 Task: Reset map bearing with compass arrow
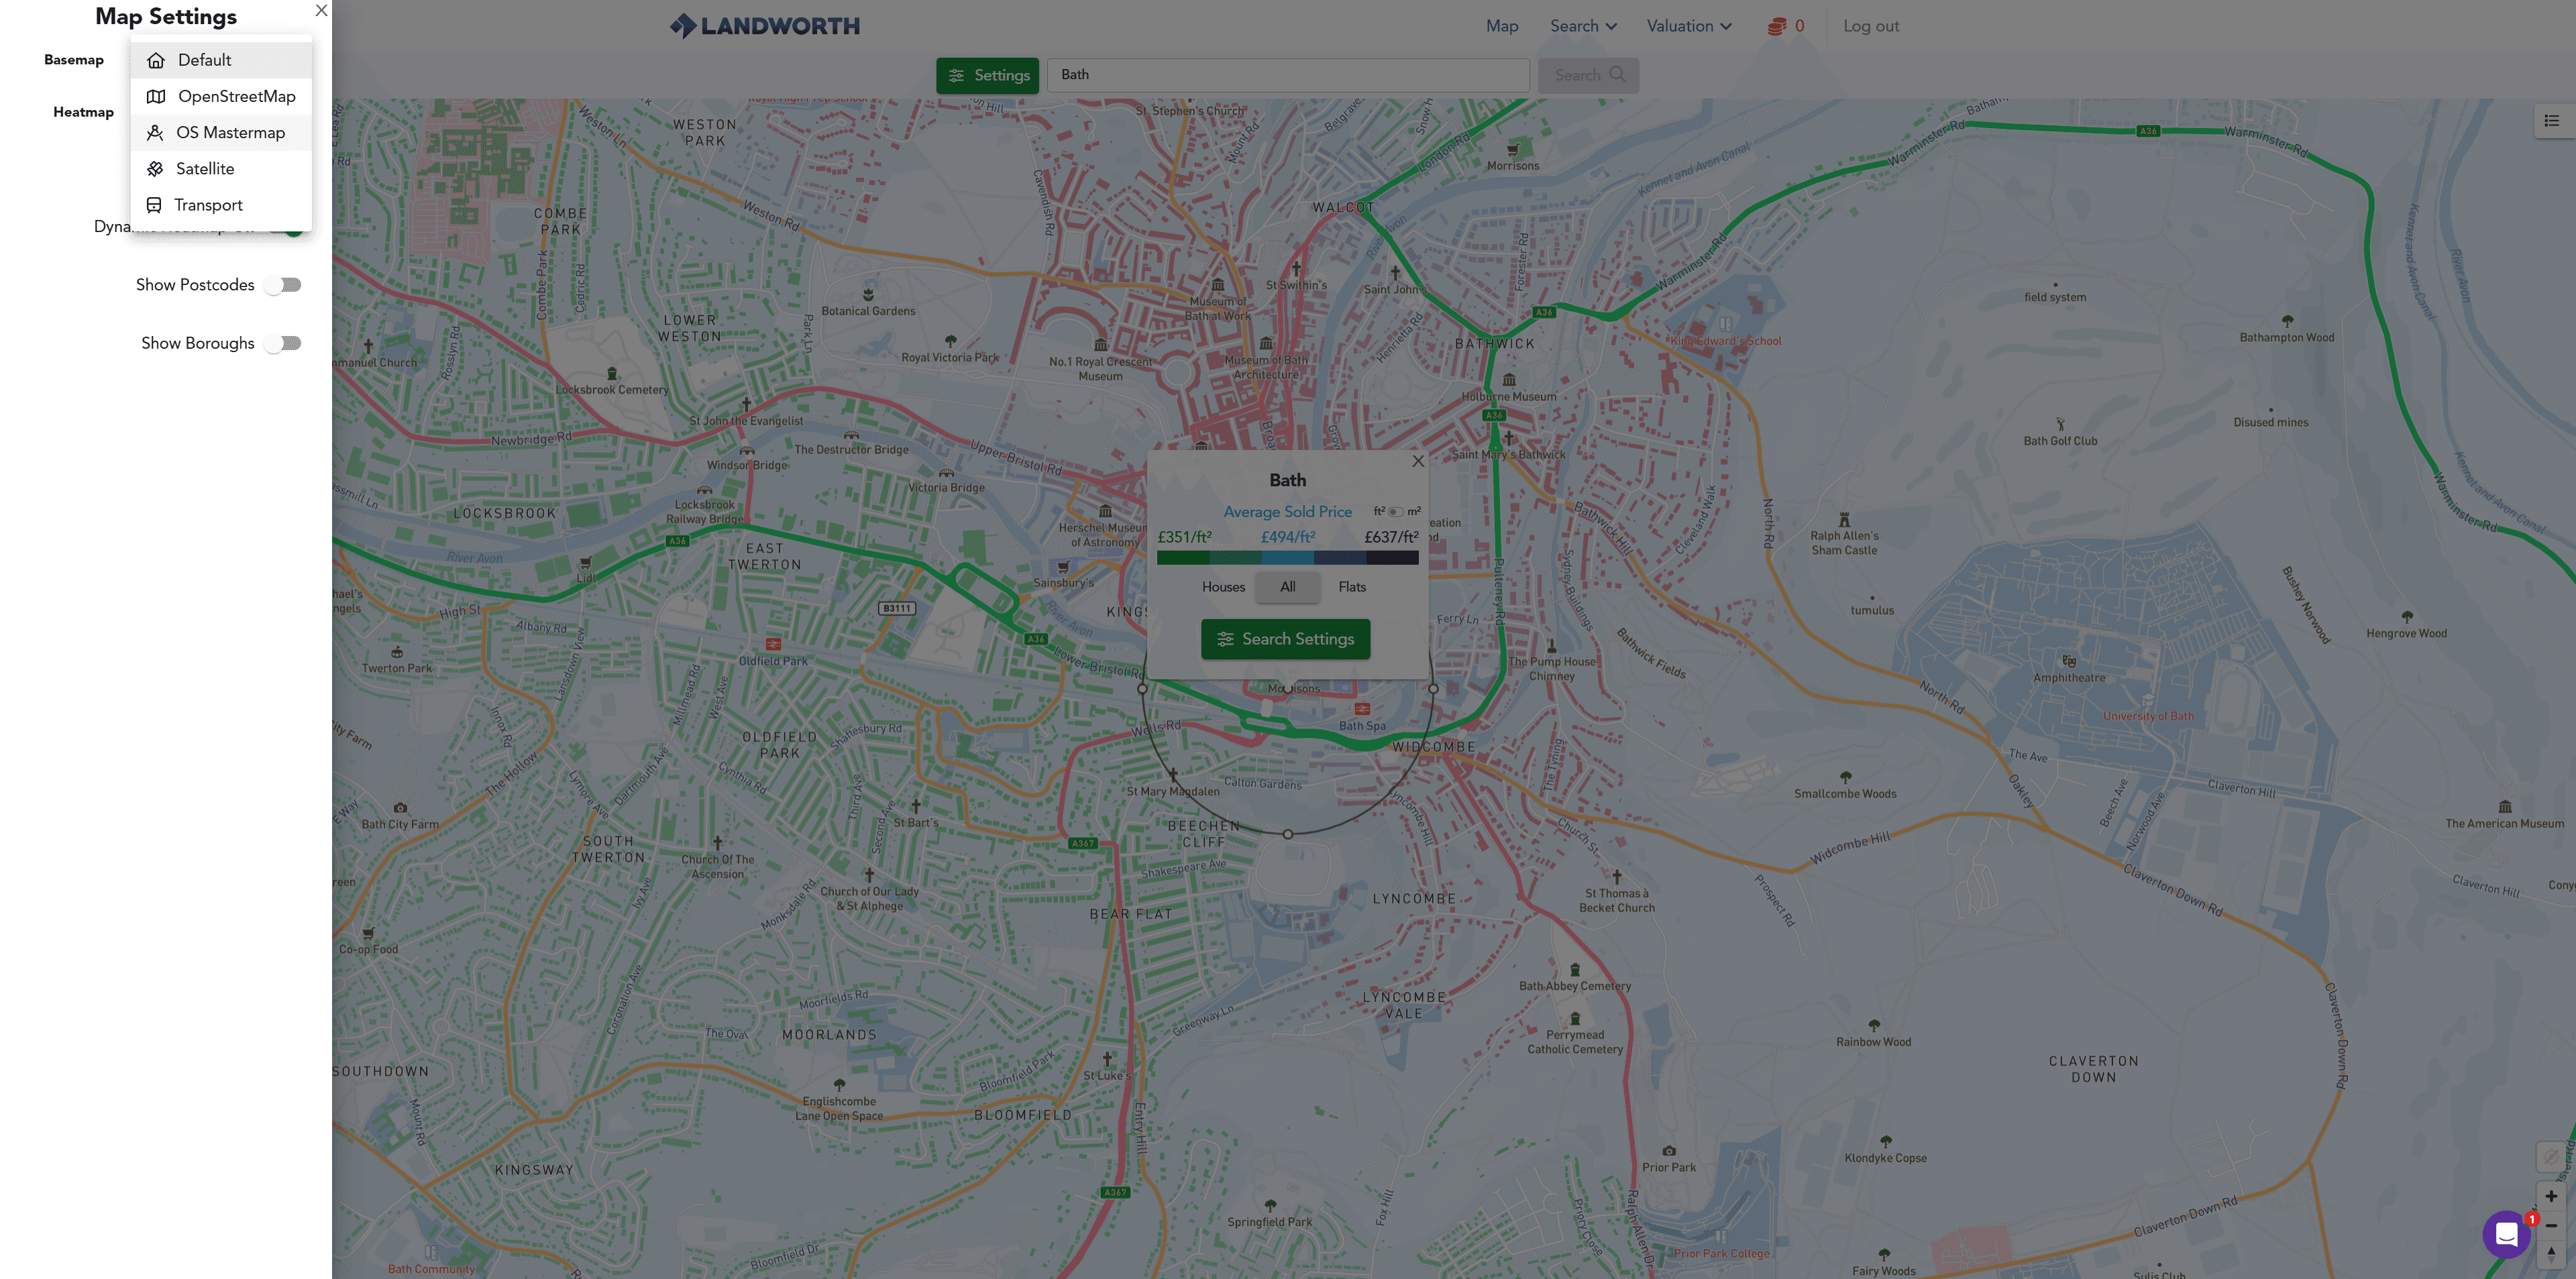point(2551,1254)
